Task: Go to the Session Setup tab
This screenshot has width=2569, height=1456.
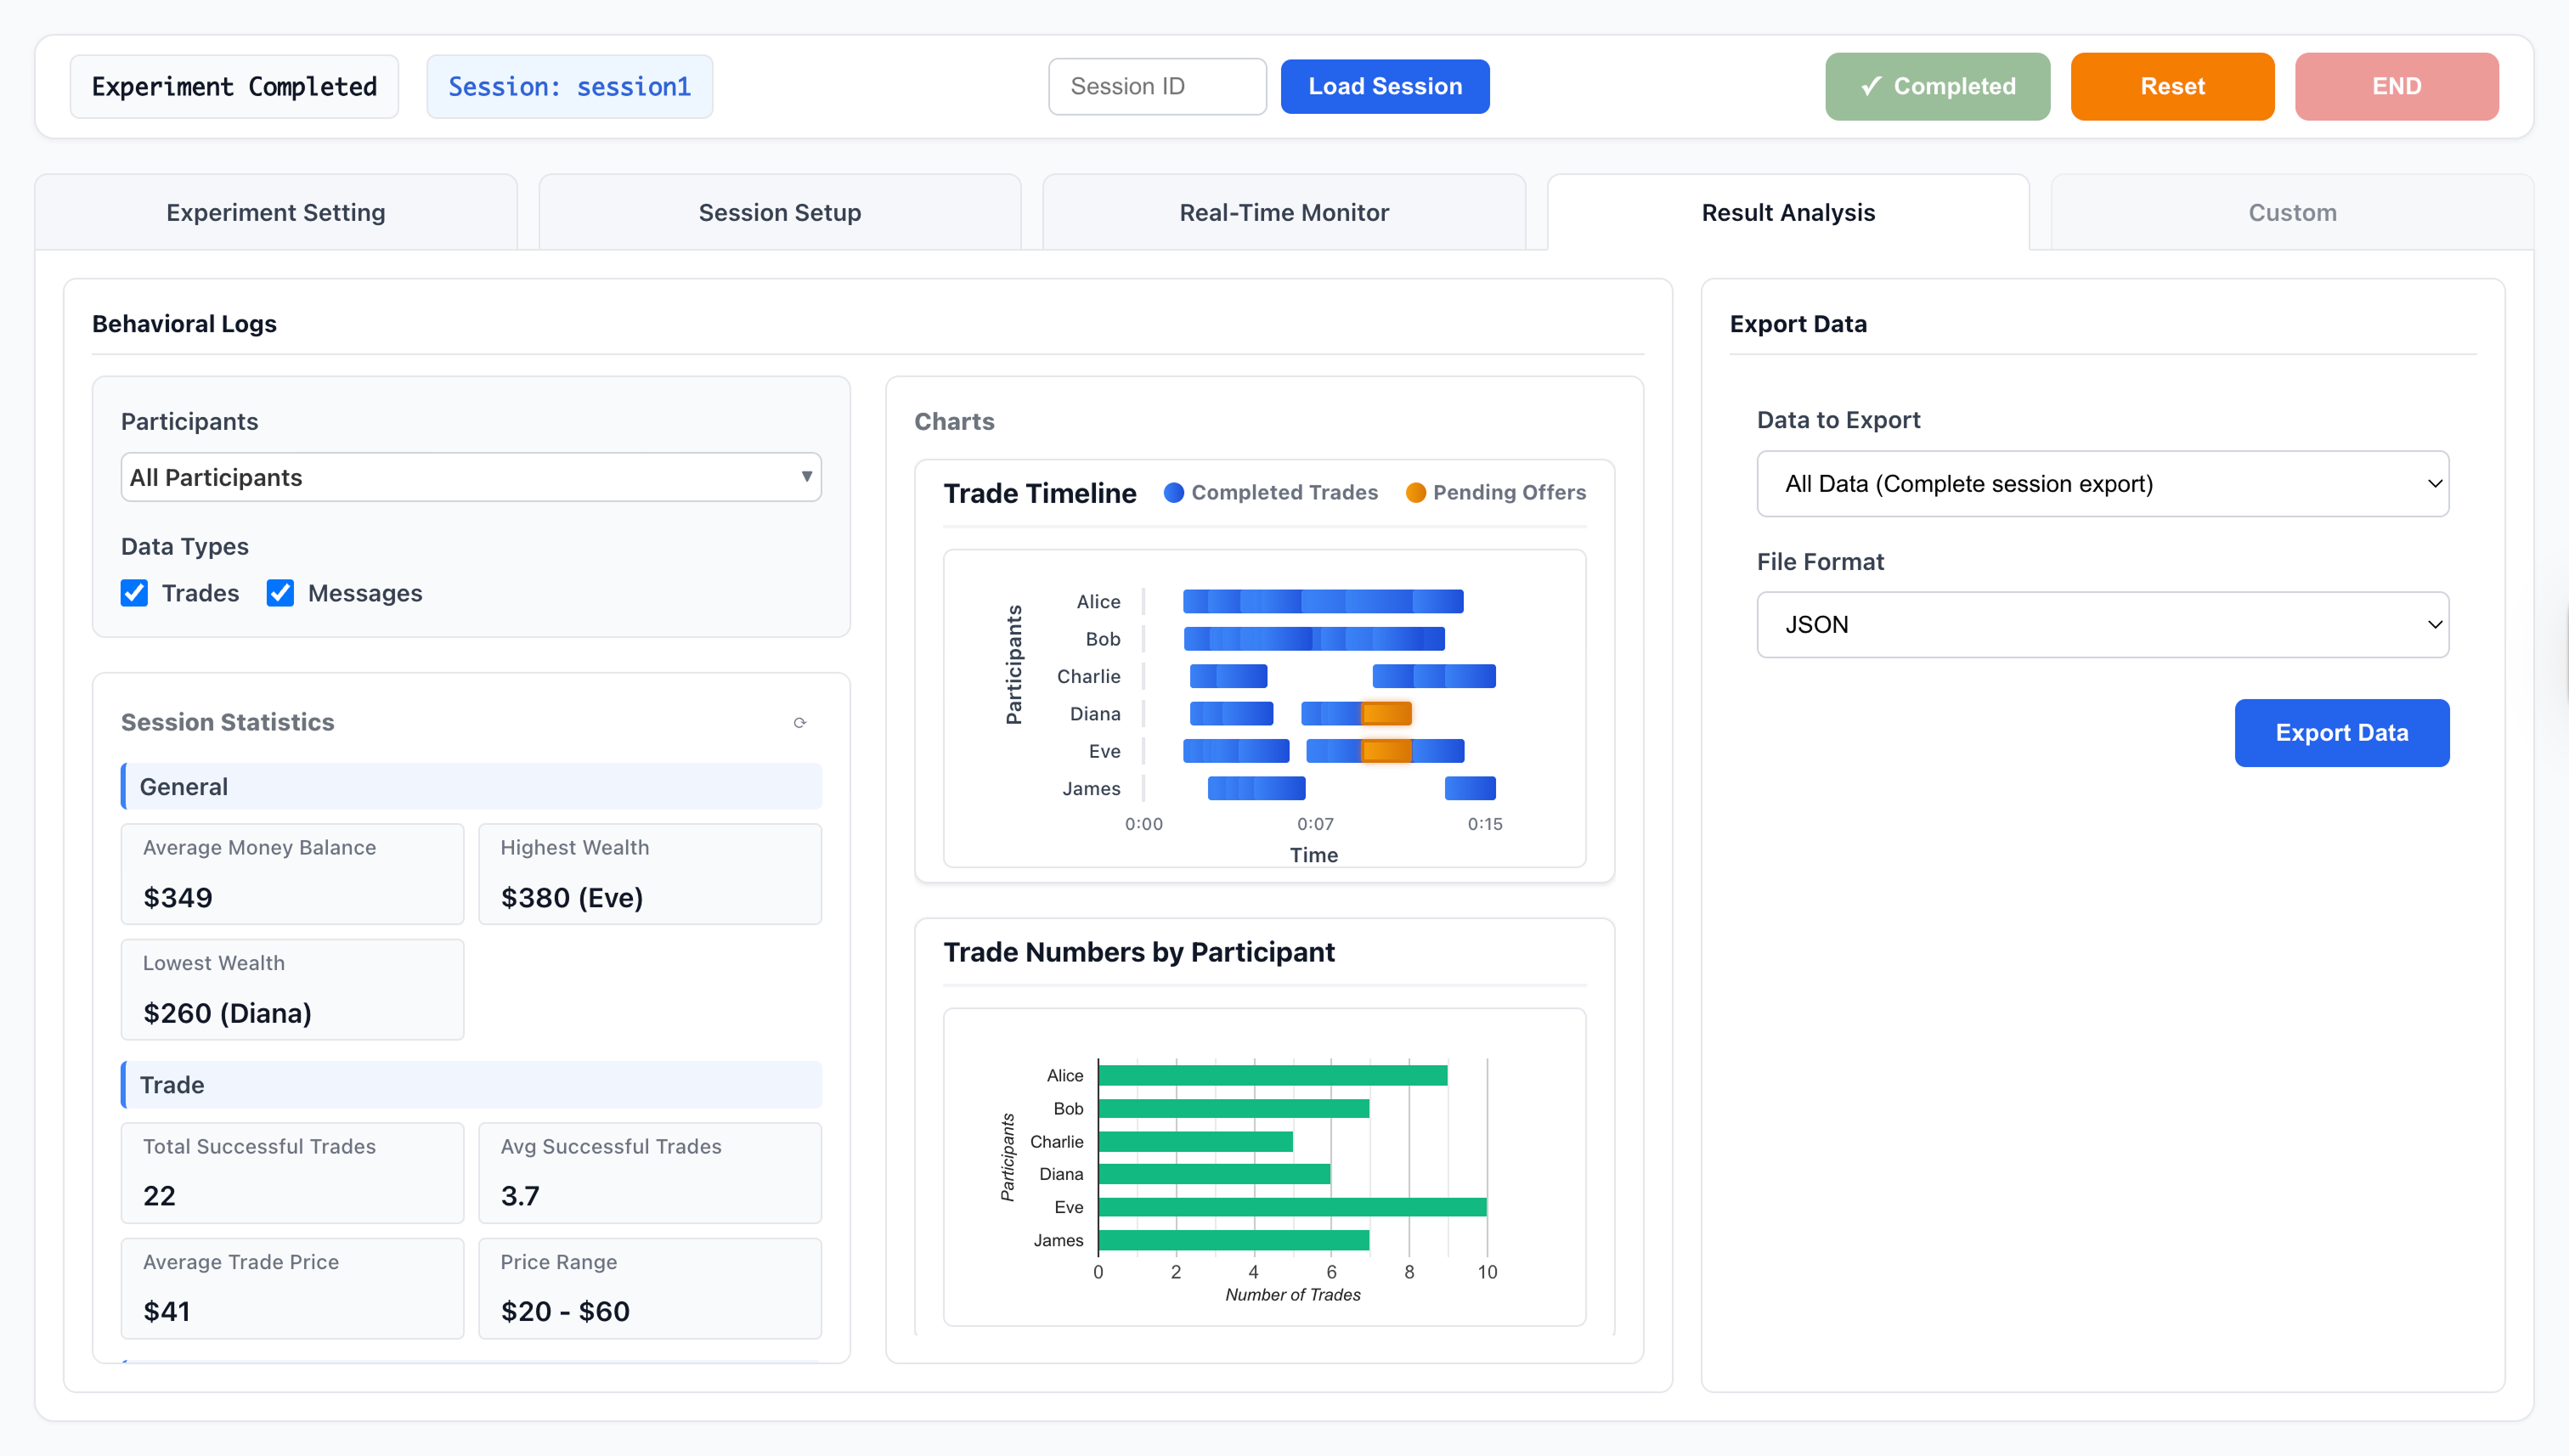Action: pyautogui.click(x=779, y=212)
